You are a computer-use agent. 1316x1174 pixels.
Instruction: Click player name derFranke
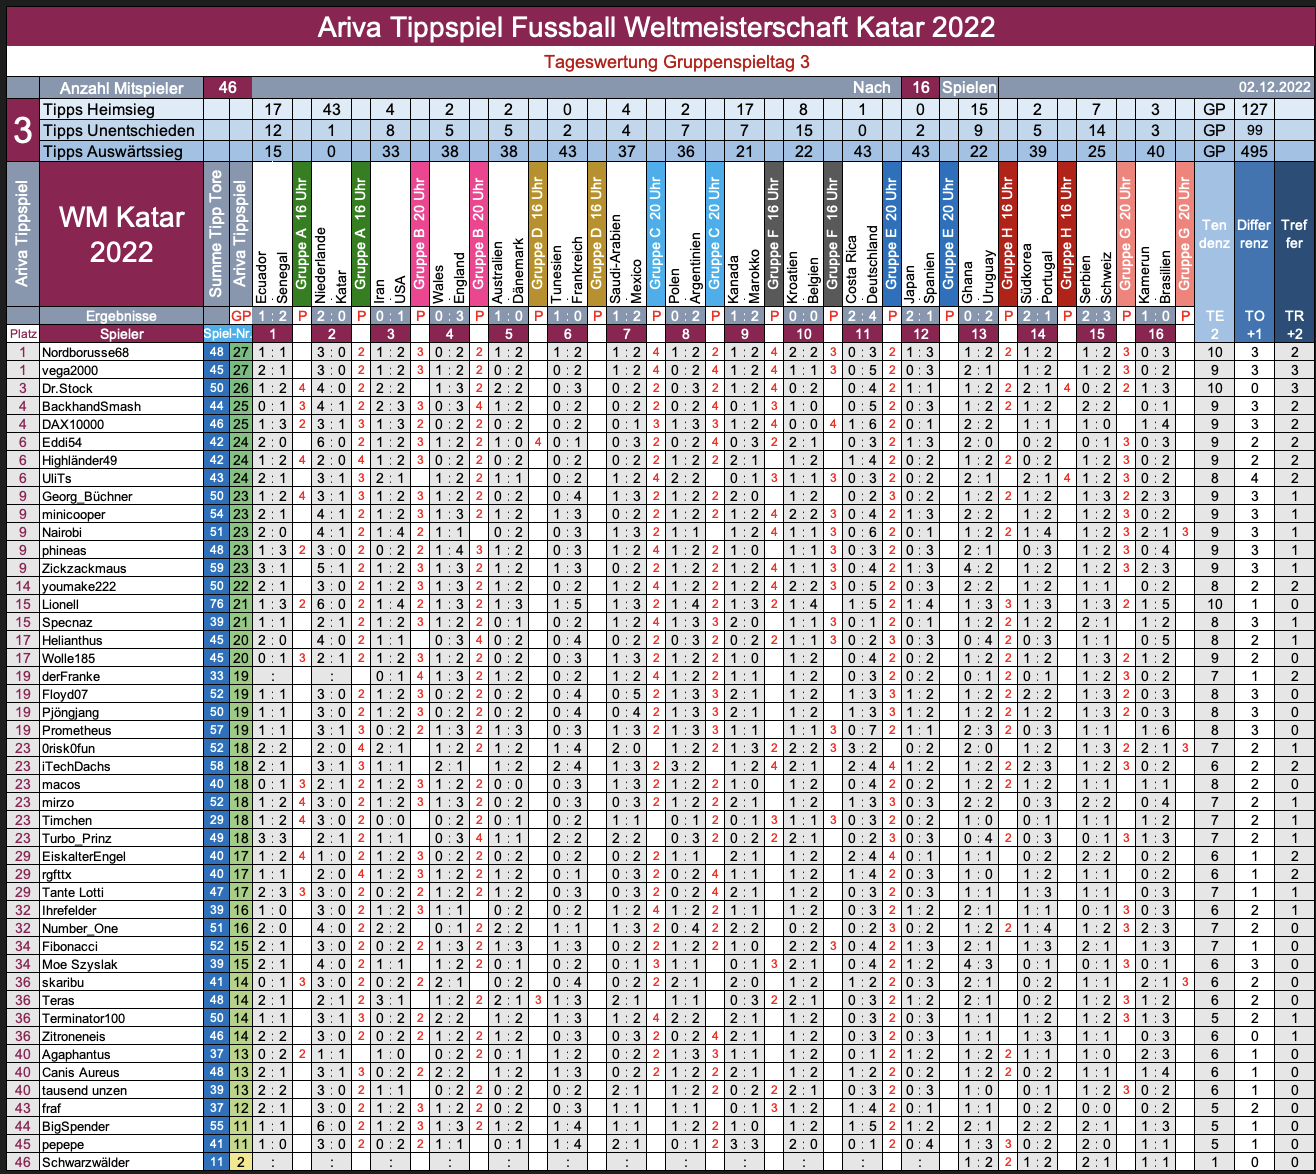(x=71, y=676)
